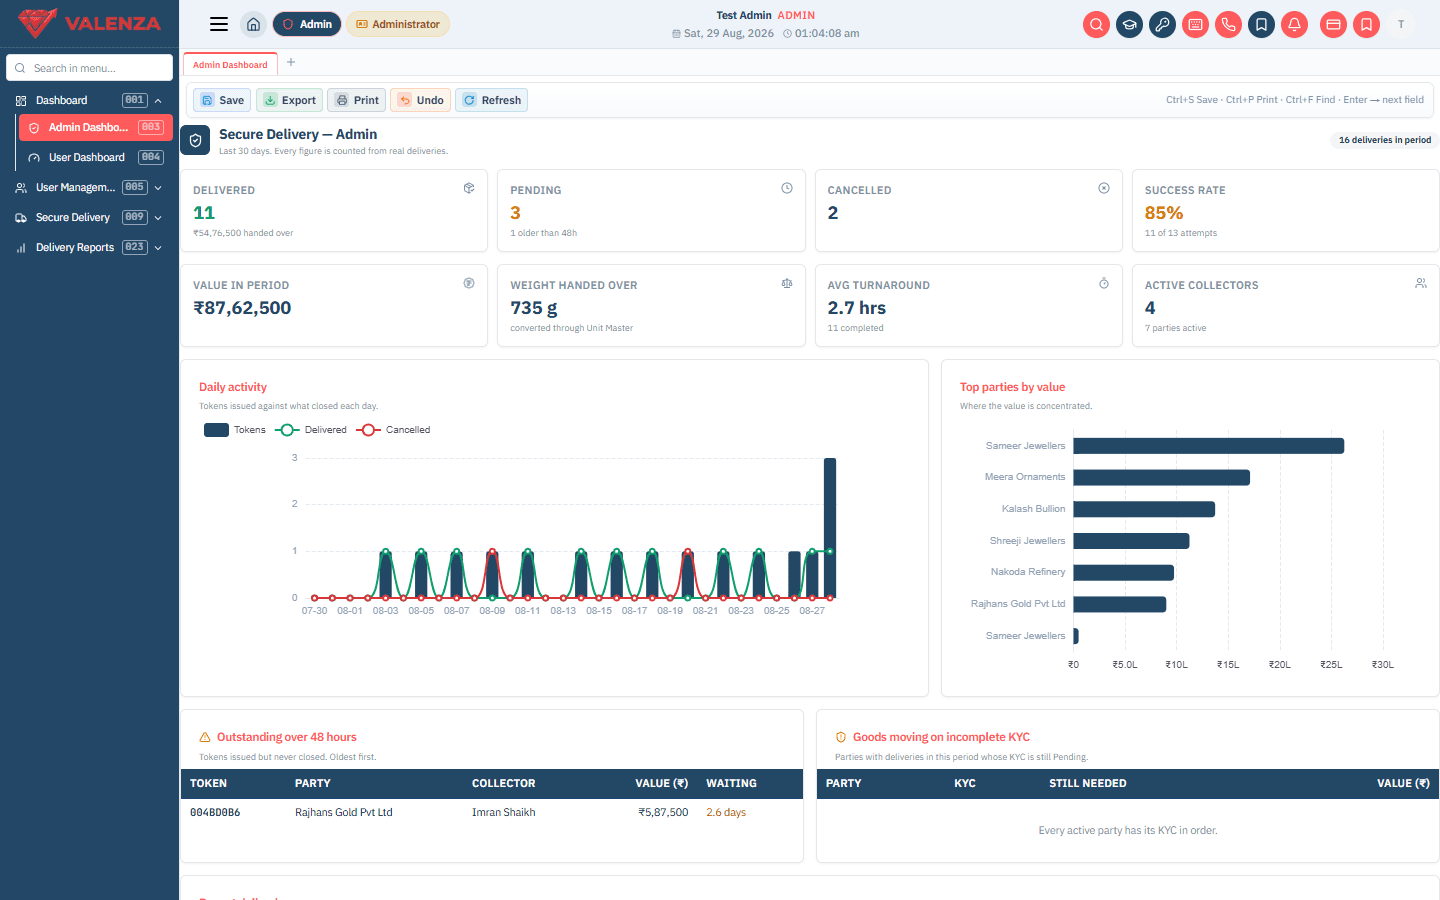The height and width of the screenshot is (900, 1440).
Task: Click the users icon on Active Collectors card
Action: 1421,283
